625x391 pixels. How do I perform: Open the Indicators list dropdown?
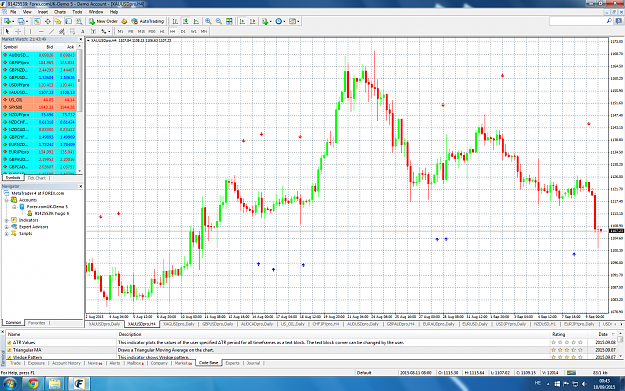[x=266, y=21]
